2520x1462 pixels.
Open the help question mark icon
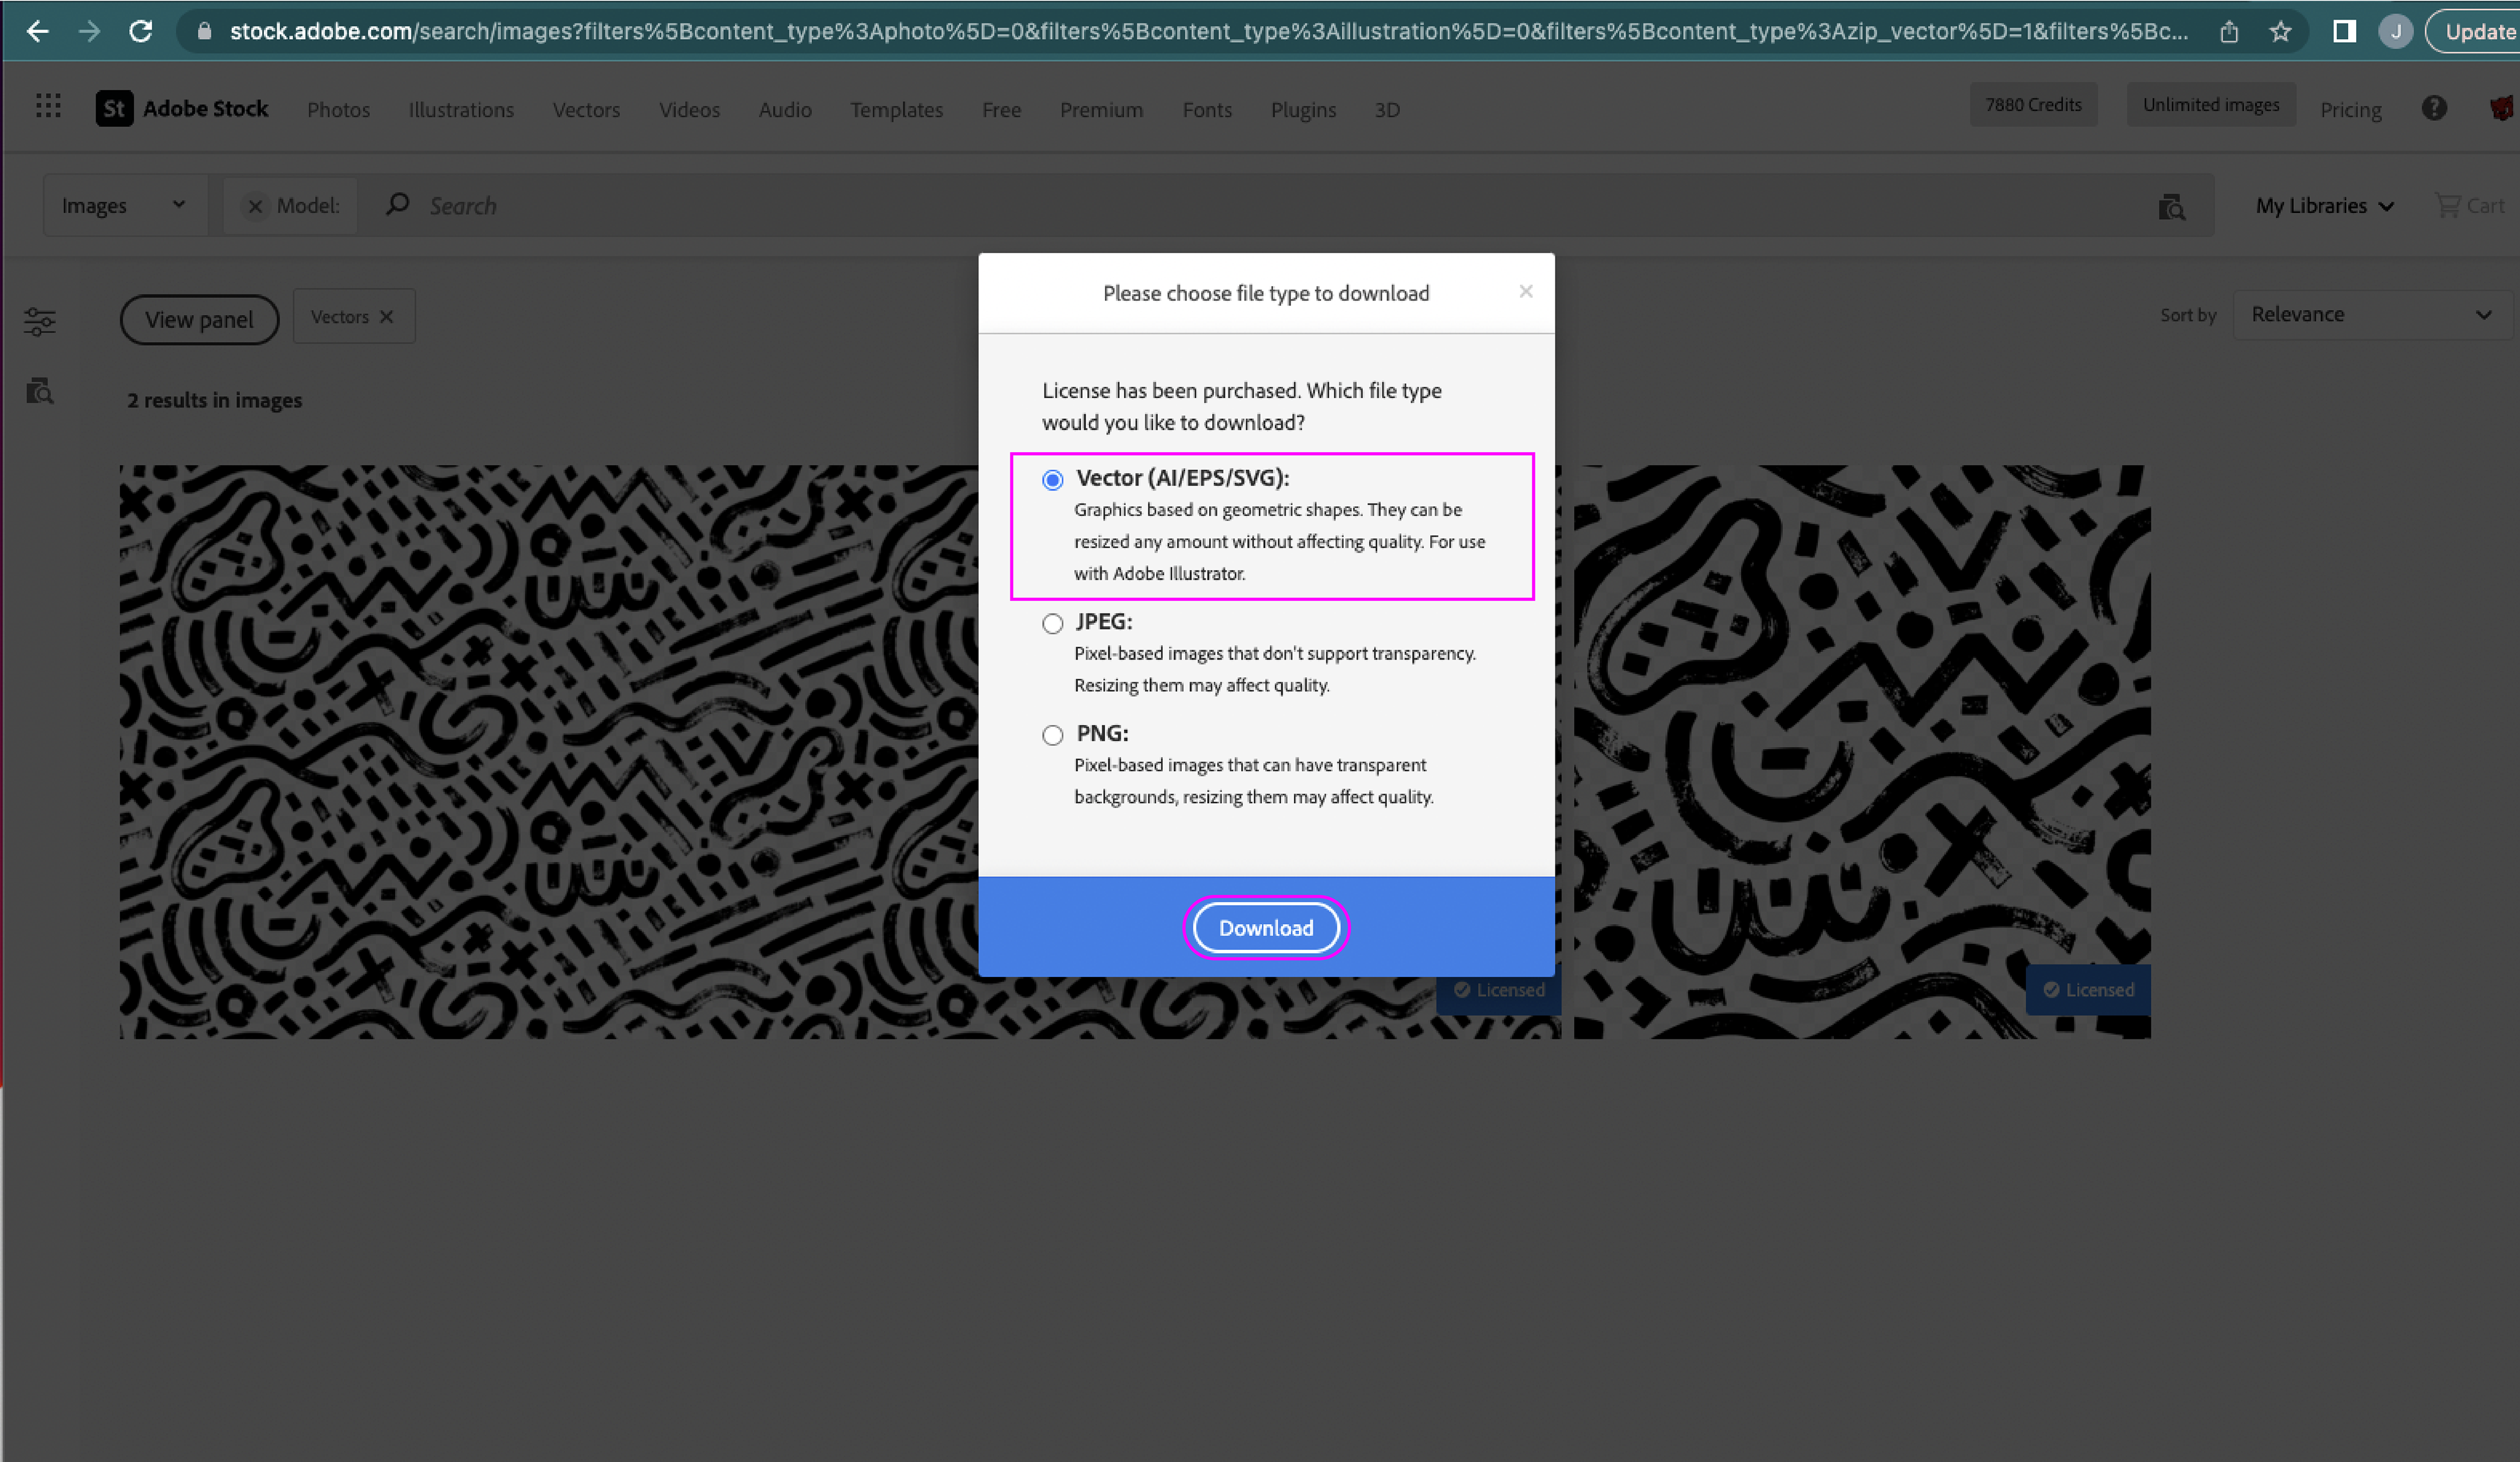pos(2434,108)
